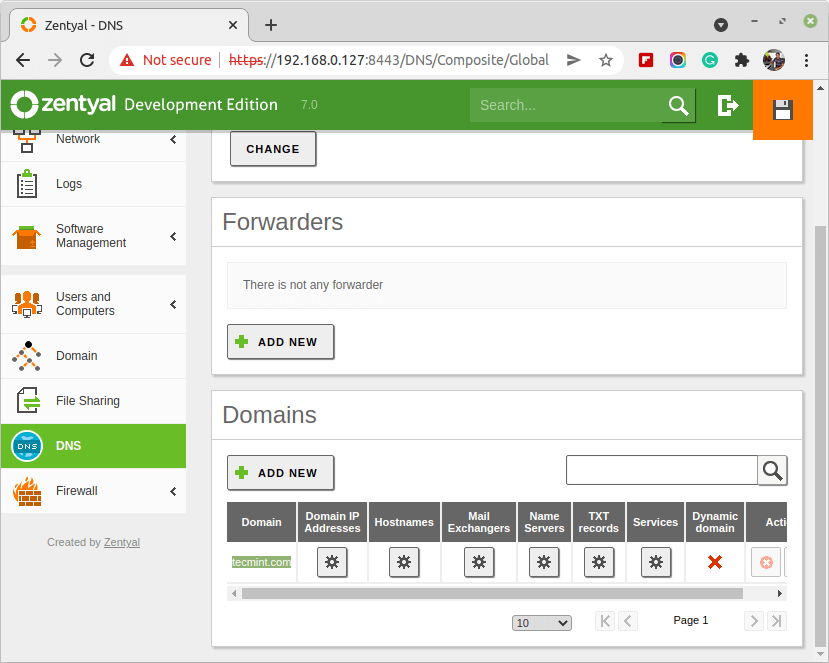829x663 pixels.
Task: Open the Zentyal link in sidebar footer
Action: [122, 542]
